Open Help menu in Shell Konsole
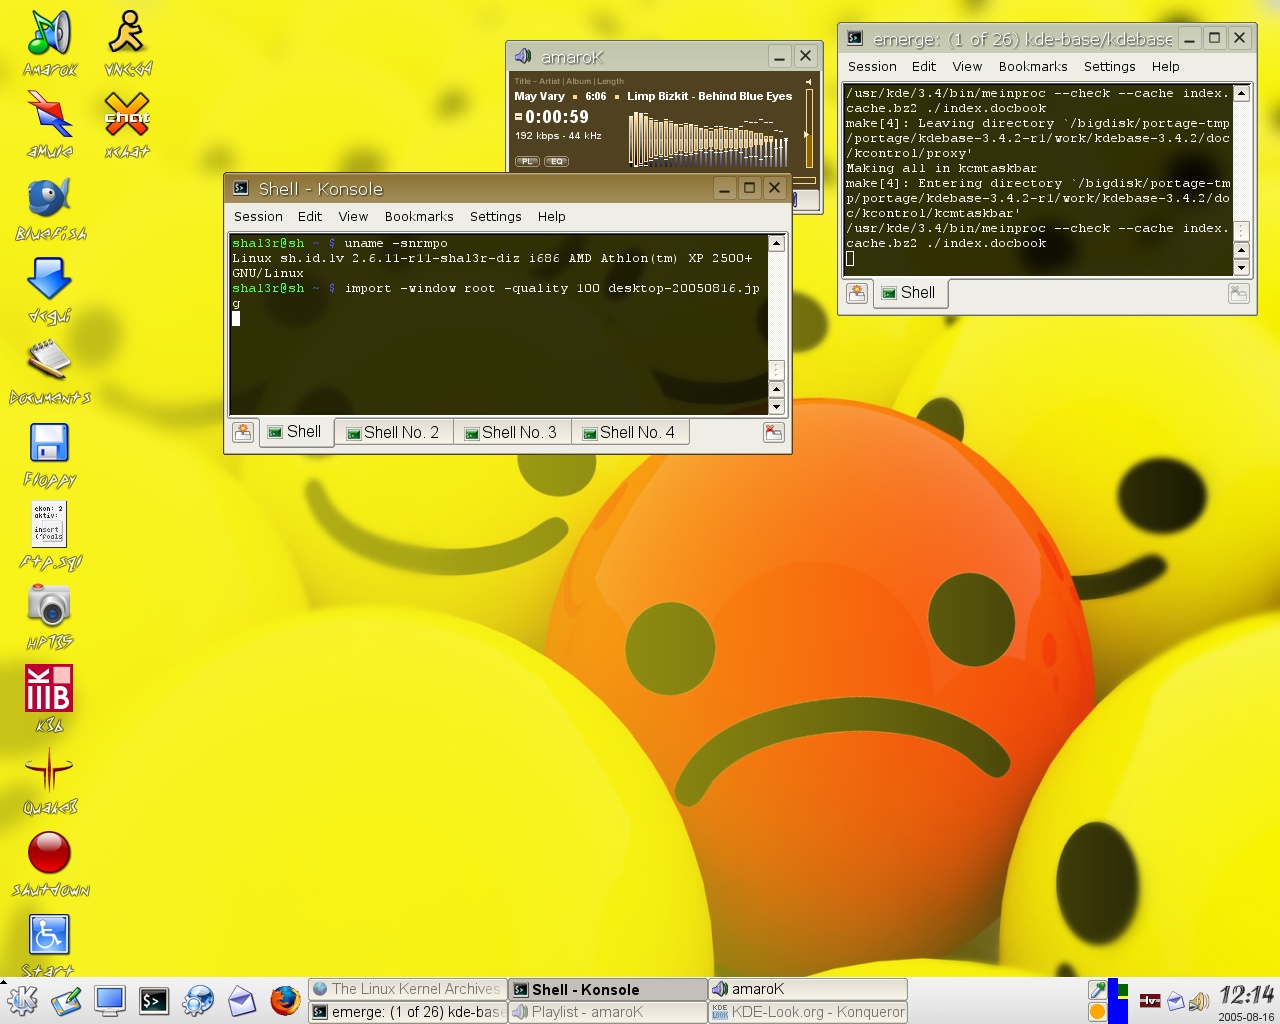Viewport: 1280px width, 1024px height. tap(551, 216)
